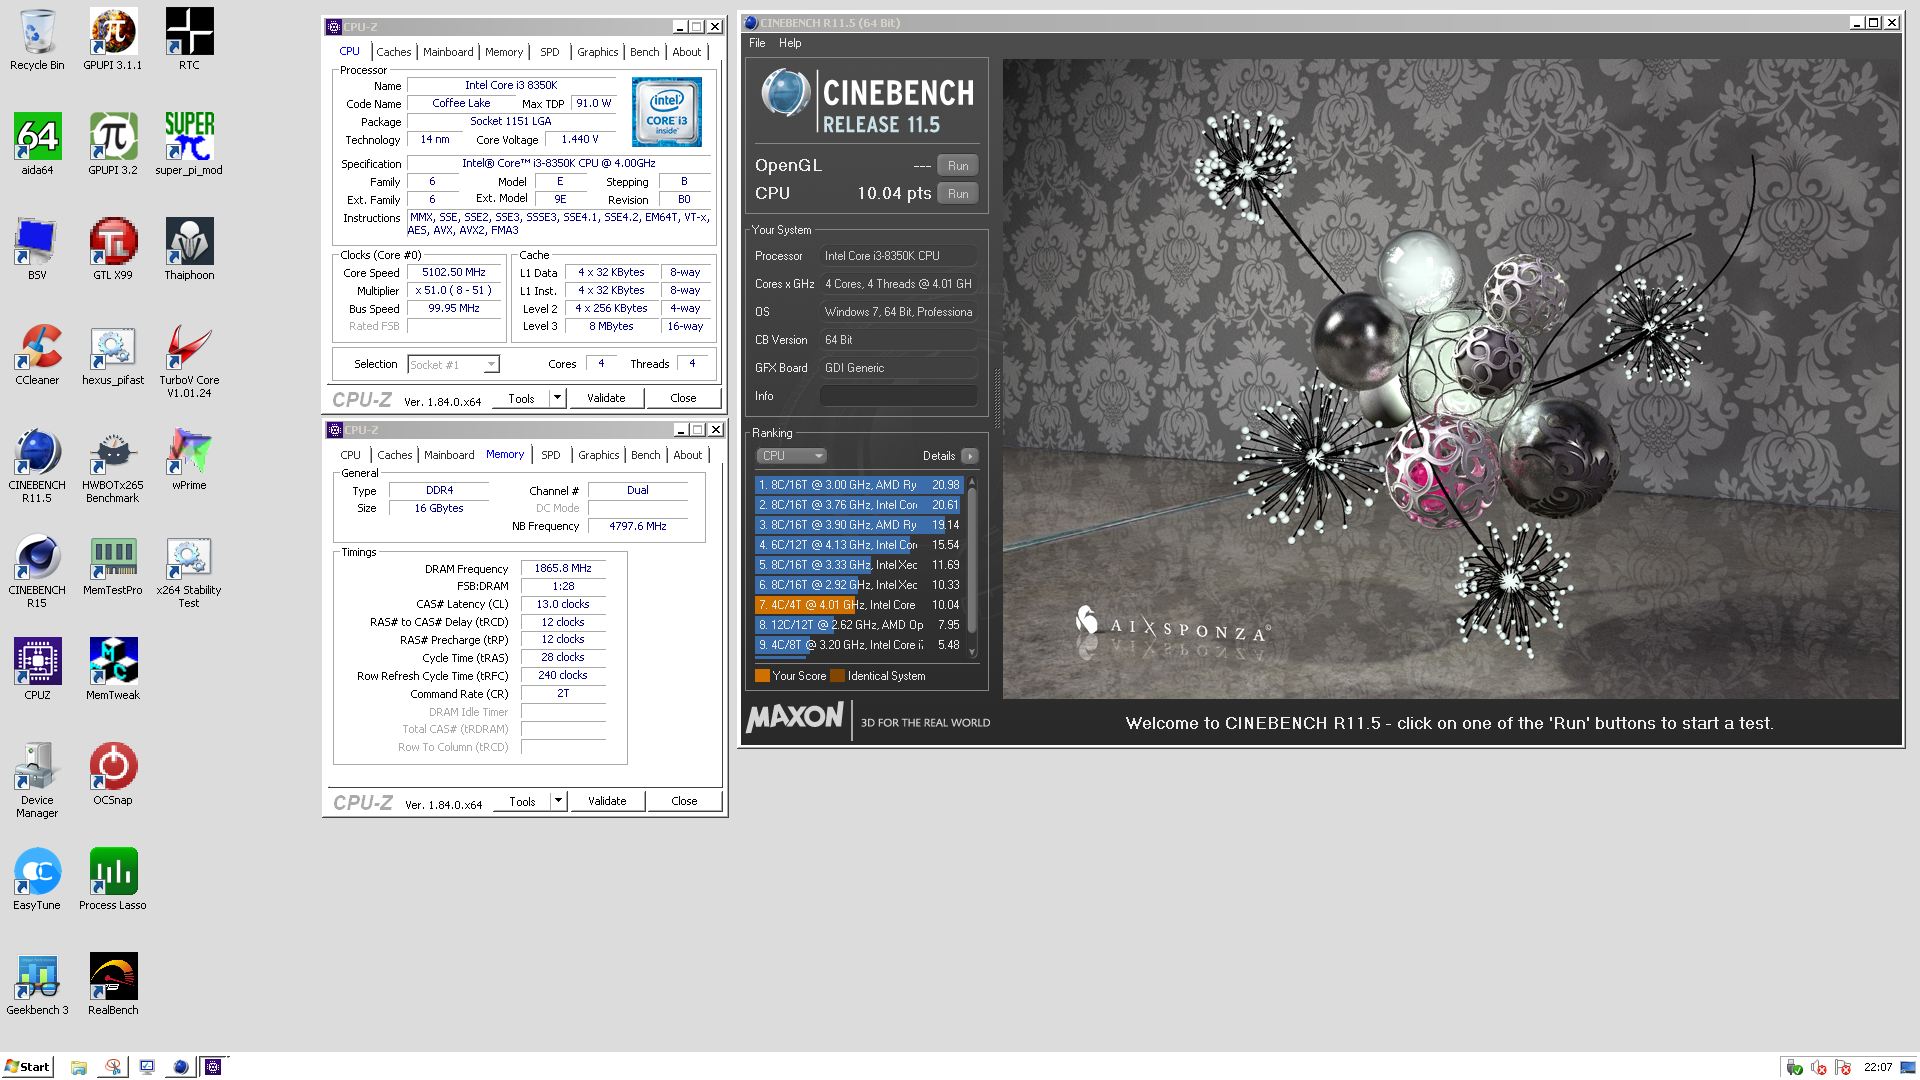Screen dimensions: 1920x1080
Task: Launch CINEBENCH R11.5 desktop shortcut
Action: coord(37,466)
